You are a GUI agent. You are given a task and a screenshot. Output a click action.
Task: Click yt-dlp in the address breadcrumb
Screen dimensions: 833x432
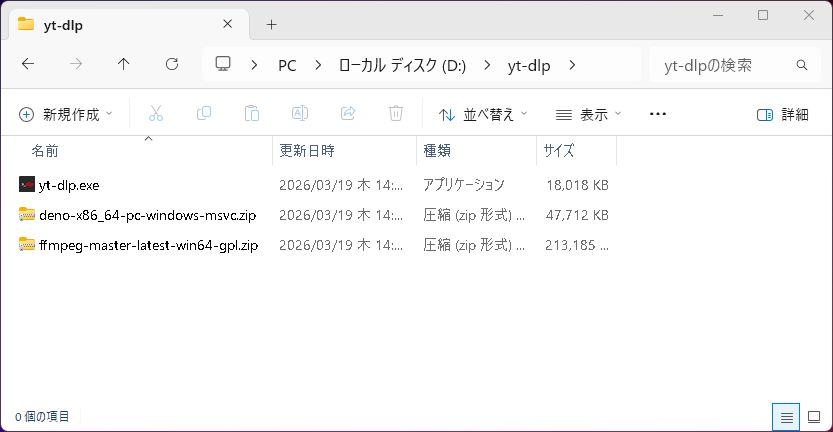tap(529, 65)
